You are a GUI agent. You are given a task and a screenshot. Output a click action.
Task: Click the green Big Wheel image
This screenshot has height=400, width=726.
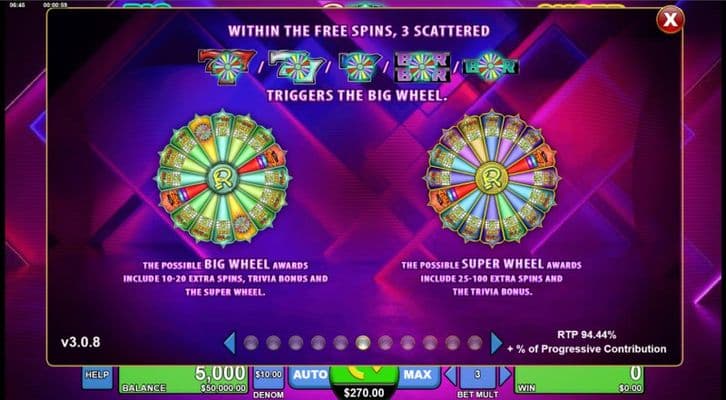pos(223,176)
